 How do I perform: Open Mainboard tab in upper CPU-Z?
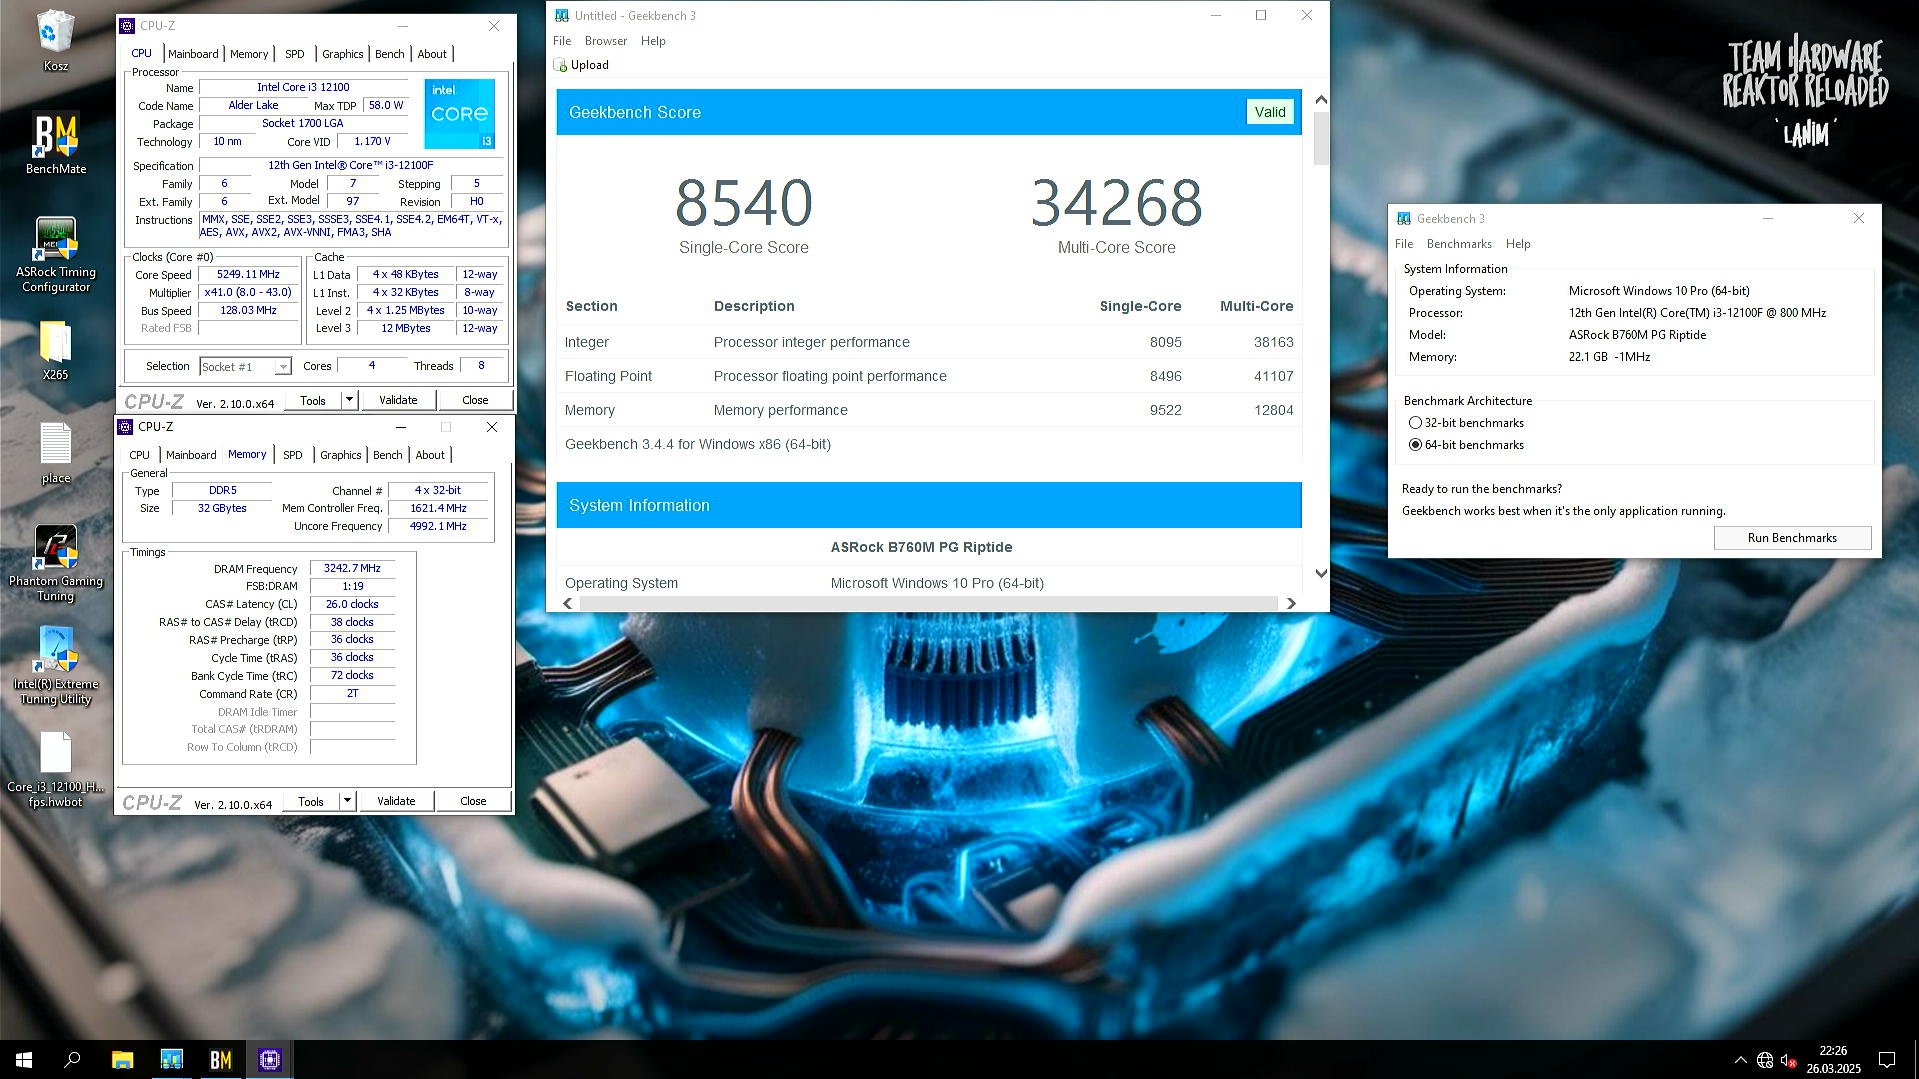[193, 54]
